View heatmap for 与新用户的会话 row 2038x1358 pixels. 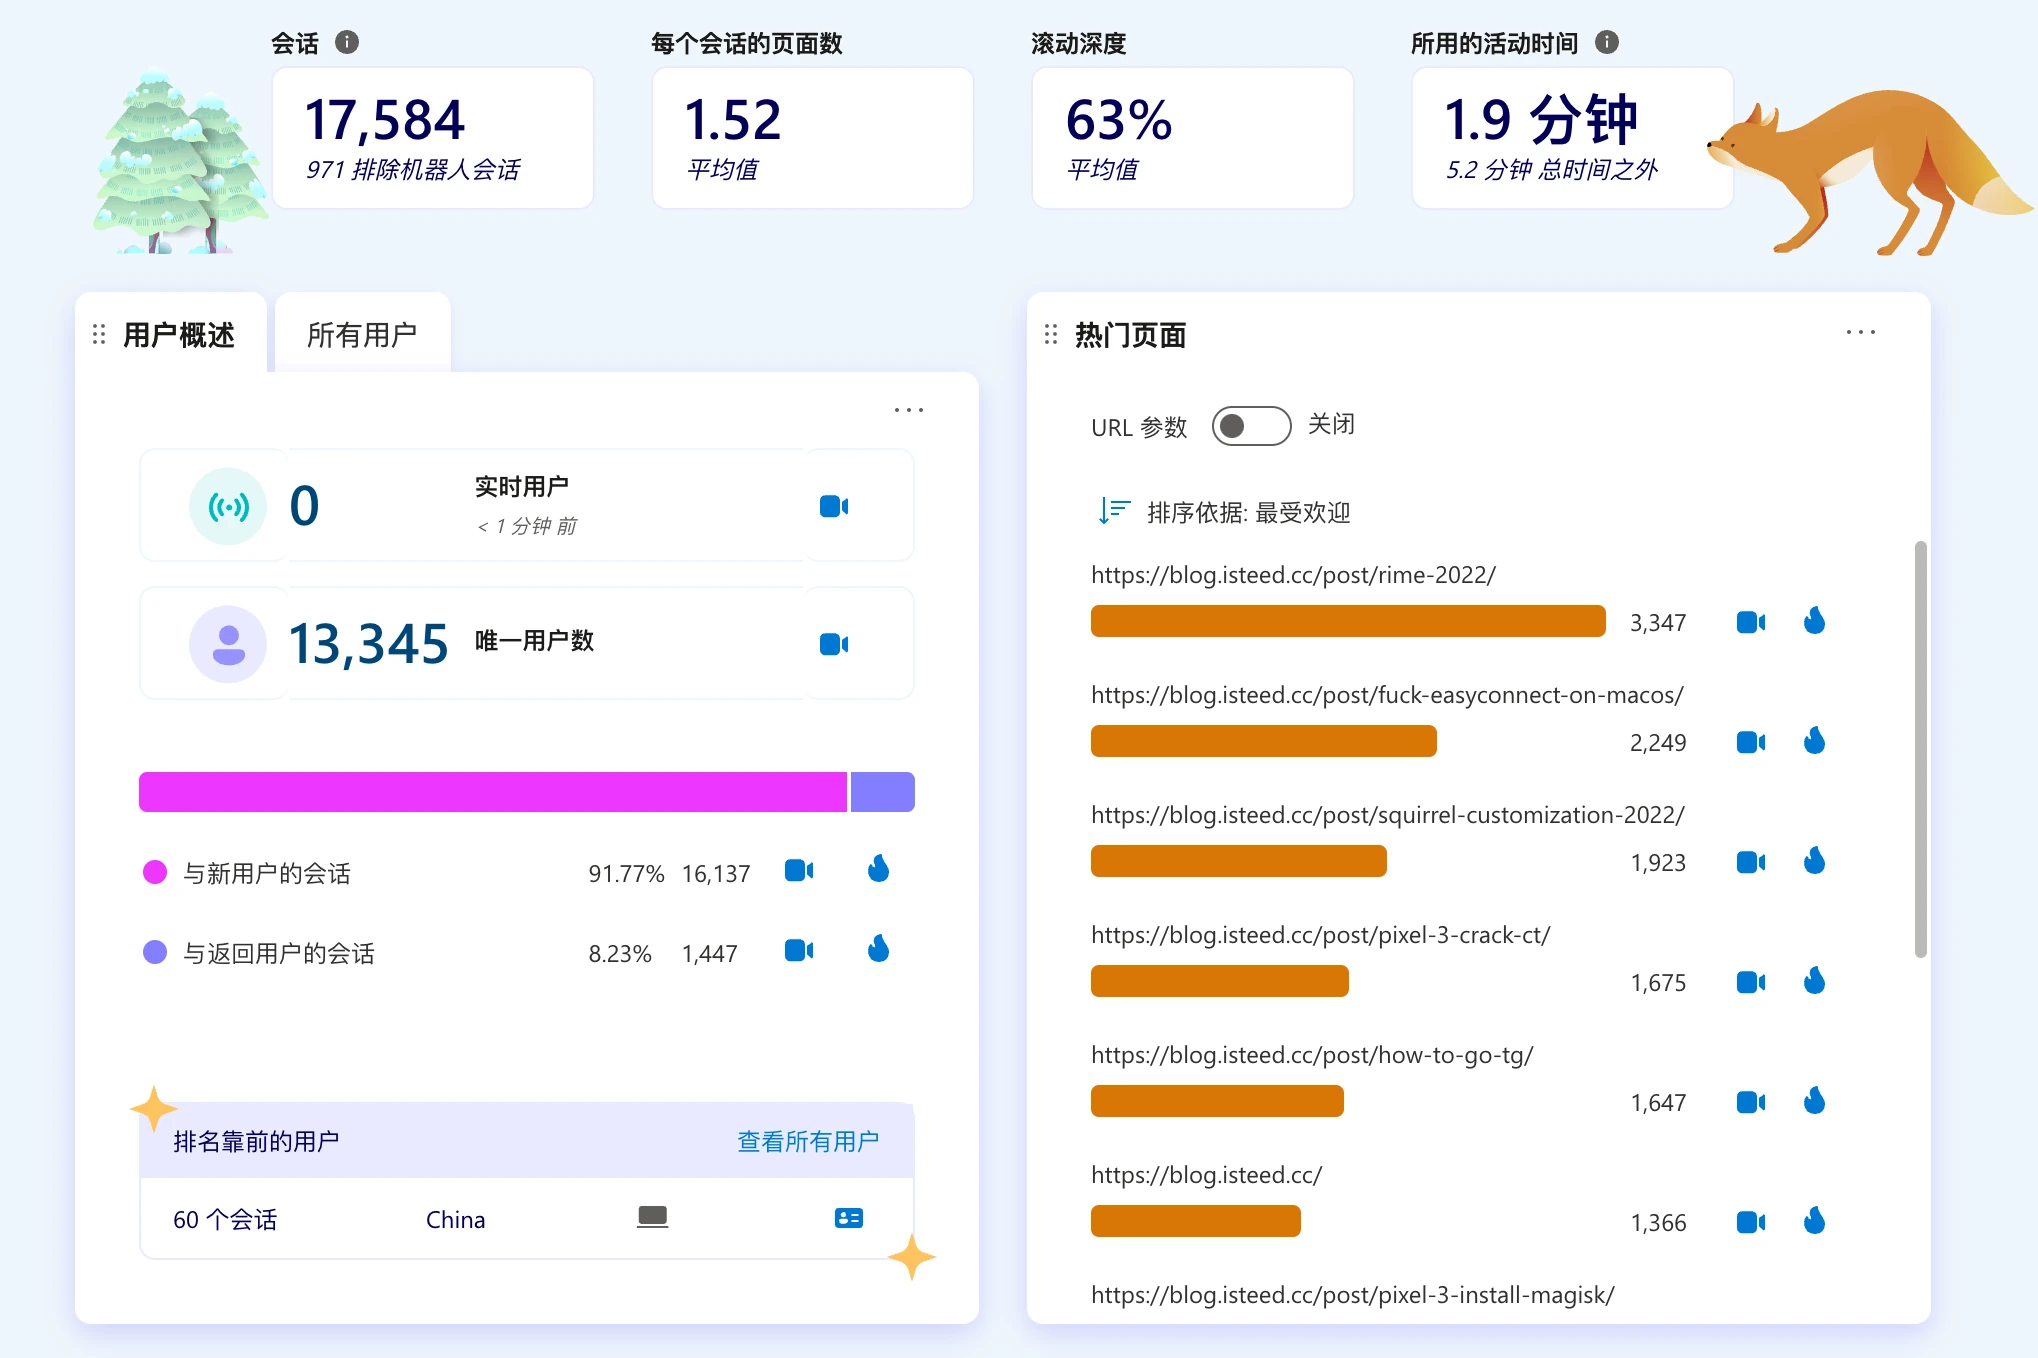point(878,870)
